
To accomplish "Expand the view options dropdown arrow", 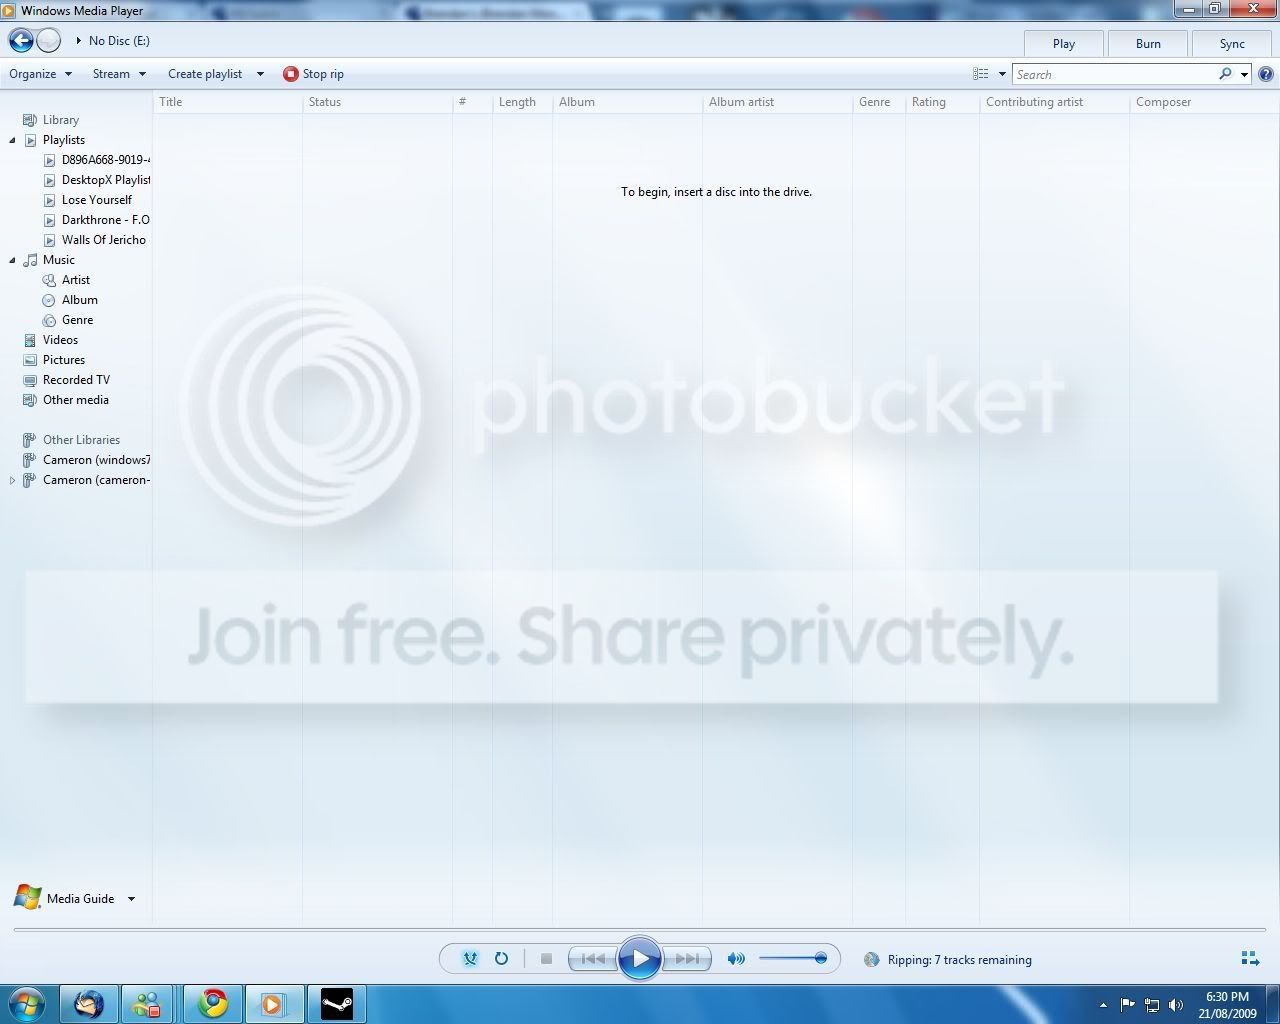I will pyautogui.click(x=1002, y=74).
